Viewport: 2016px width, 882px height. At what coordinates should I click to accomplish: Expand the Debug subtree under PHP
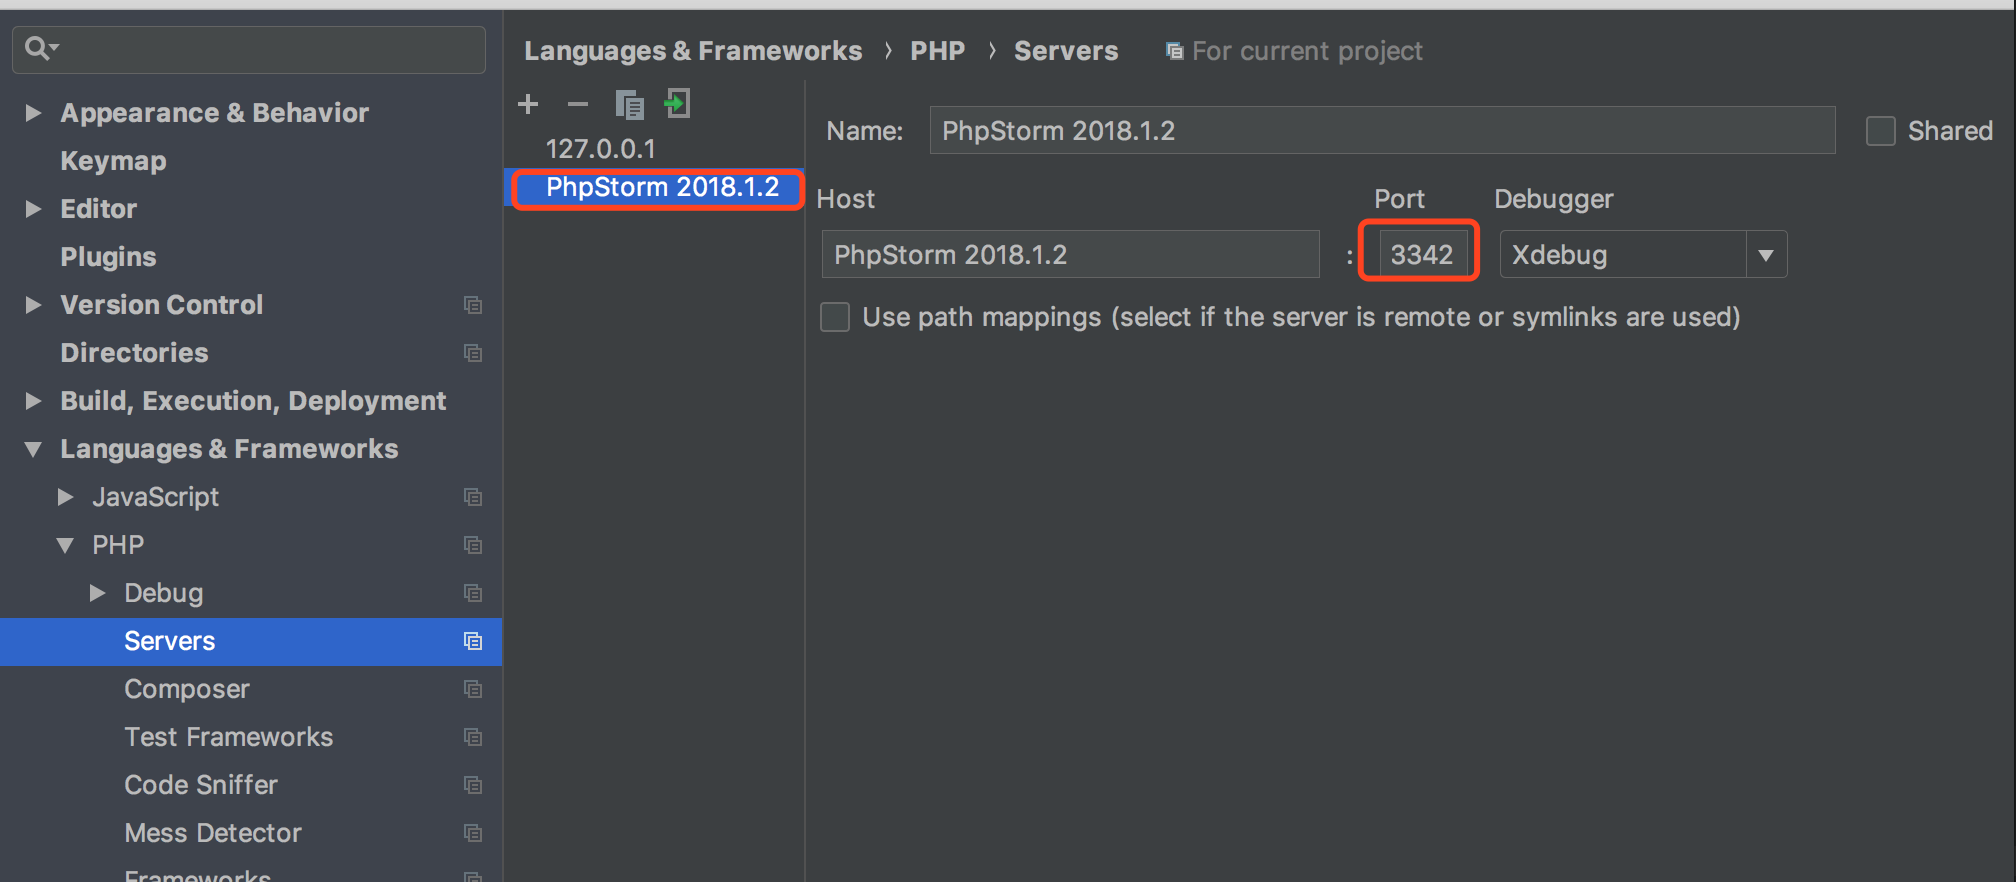(x=97, y=593)
